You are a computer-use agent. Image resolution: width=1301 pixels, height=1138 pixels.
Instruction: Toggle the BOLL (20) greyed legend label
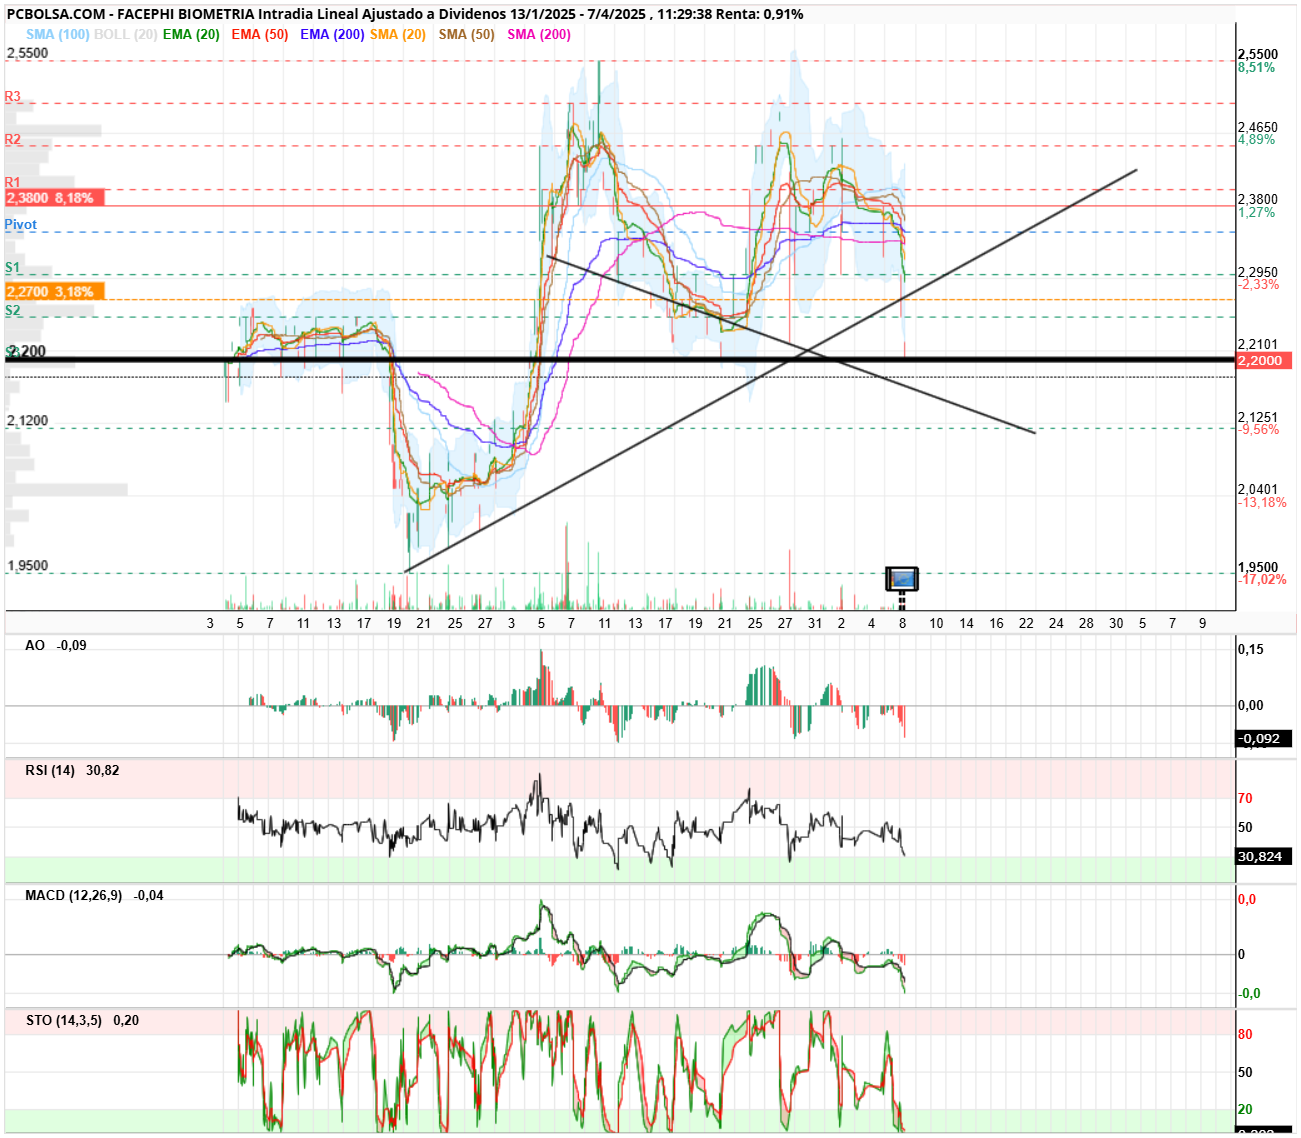[125, 34]
